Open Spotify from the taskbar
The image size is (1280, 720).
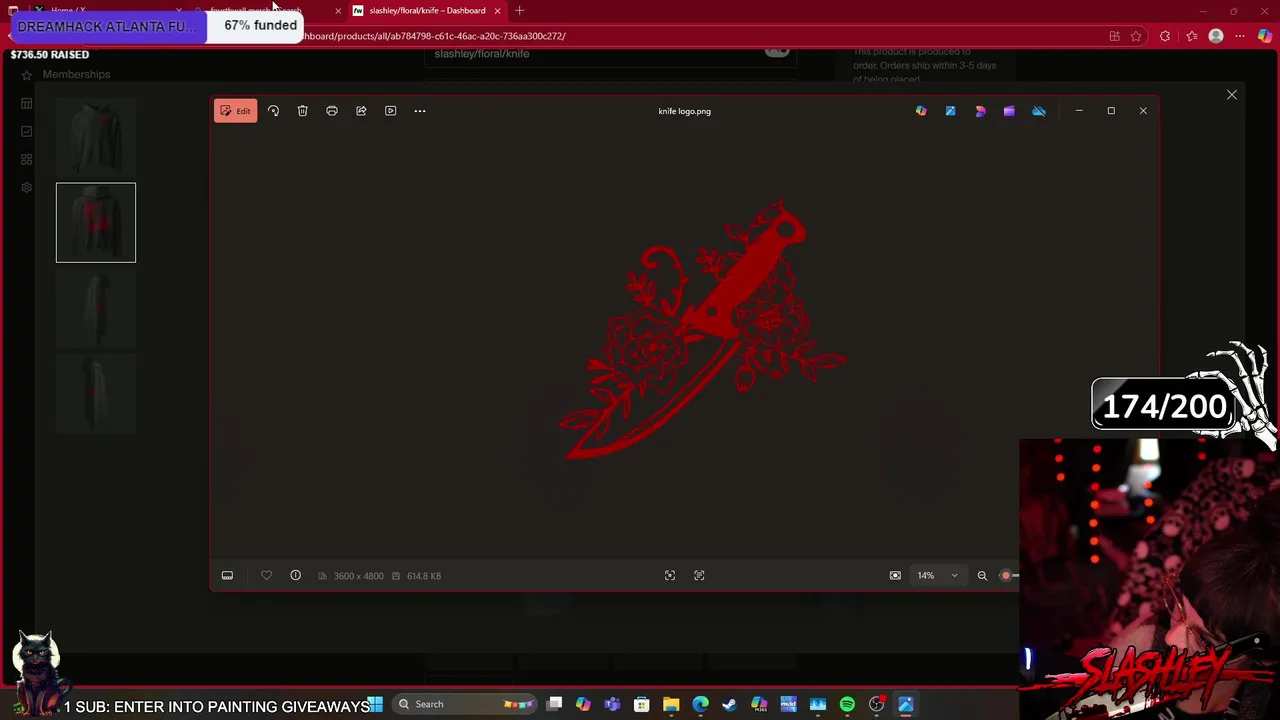(x=847, y=704)
